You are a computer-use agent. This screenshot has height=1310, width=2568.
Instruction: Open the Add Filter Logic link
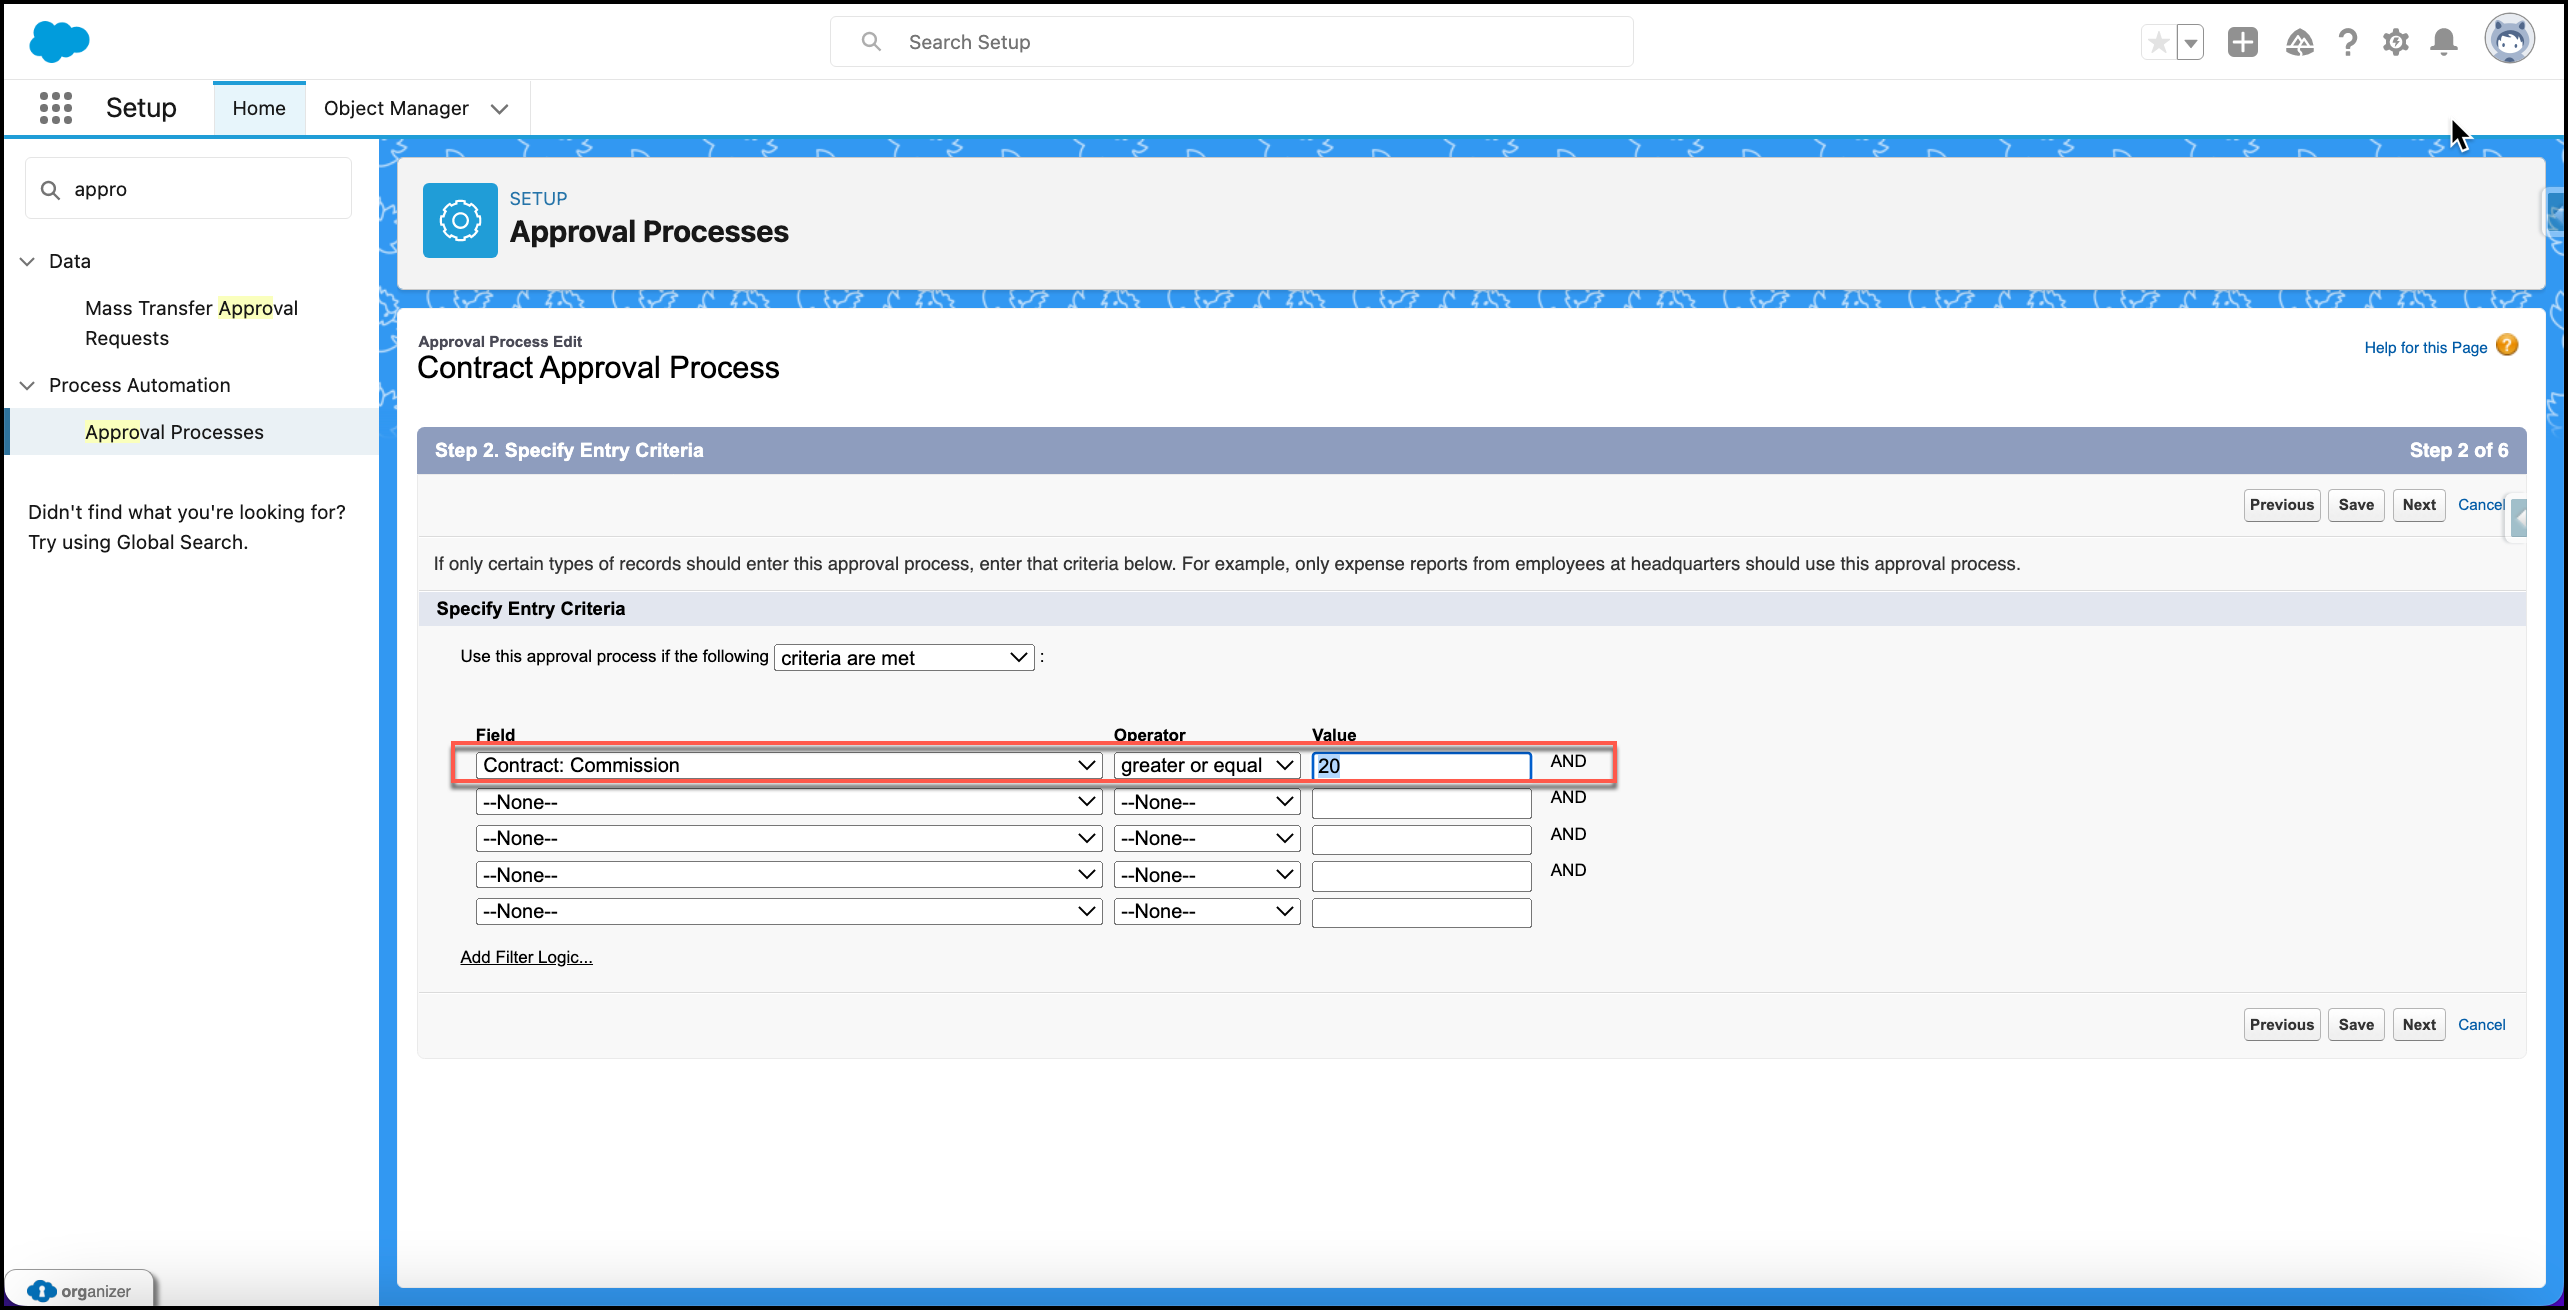[526, 957]
